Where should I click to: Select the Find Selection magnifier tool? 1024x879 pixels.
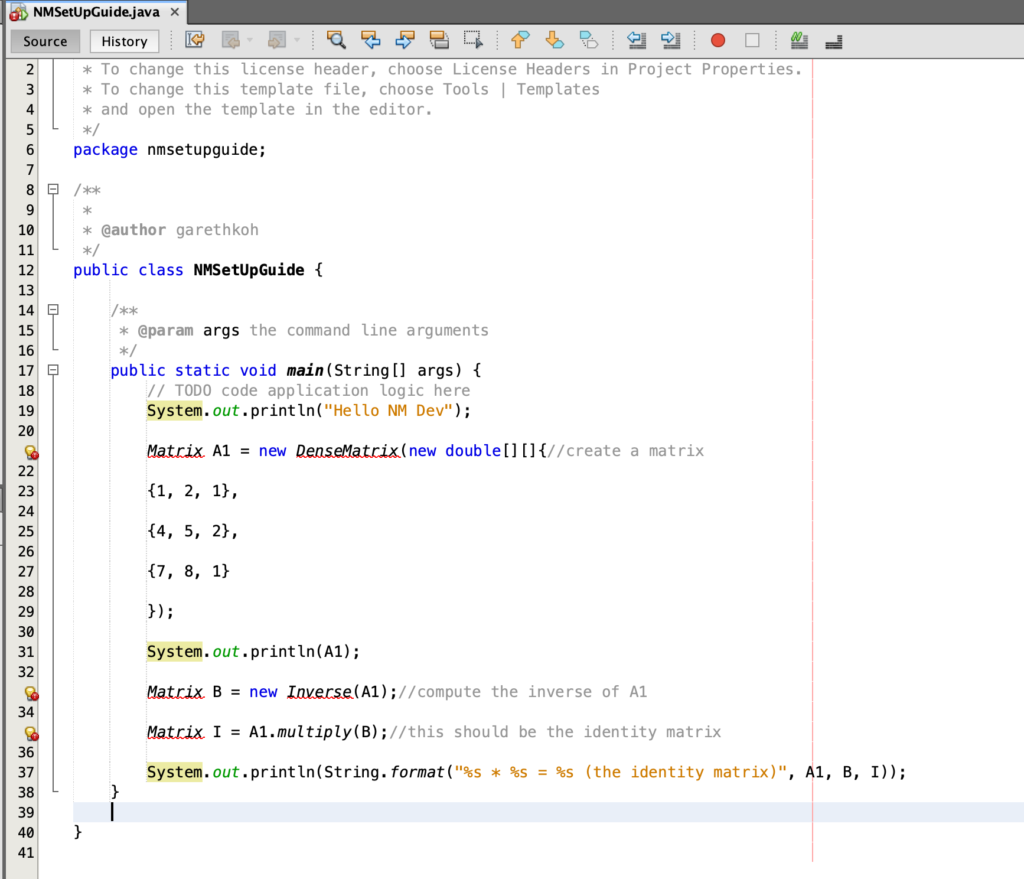click(335, 40)
